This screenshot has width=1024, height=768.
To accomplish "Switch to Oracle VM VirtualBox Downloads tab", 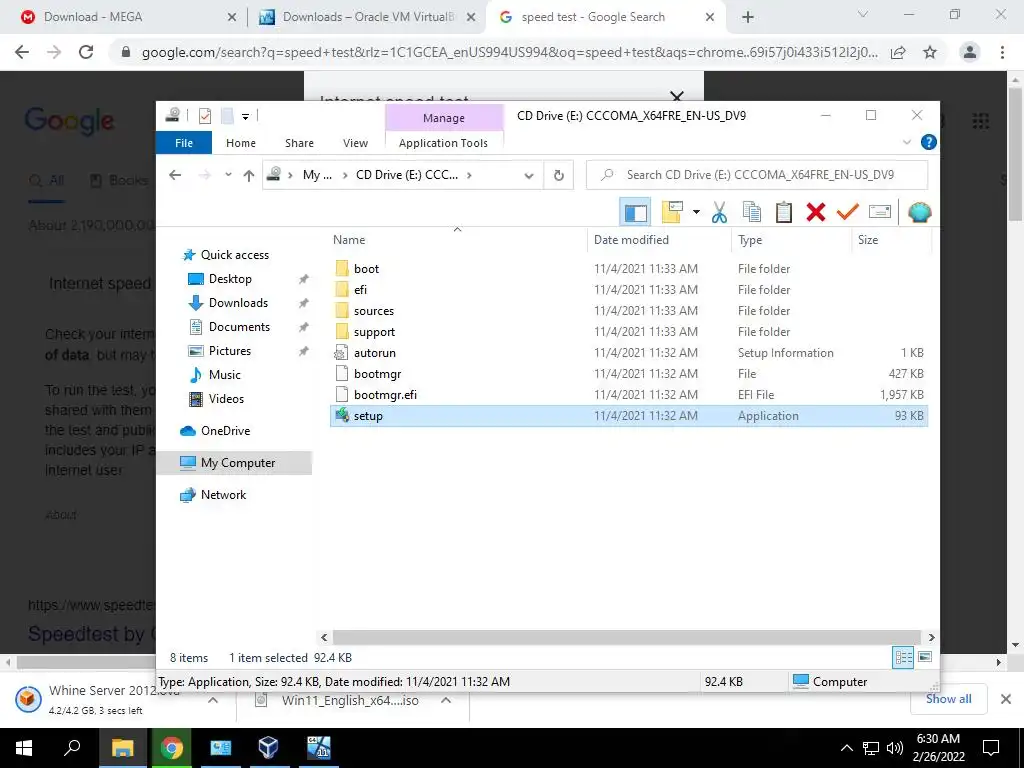I will click(x=367, y=17).
